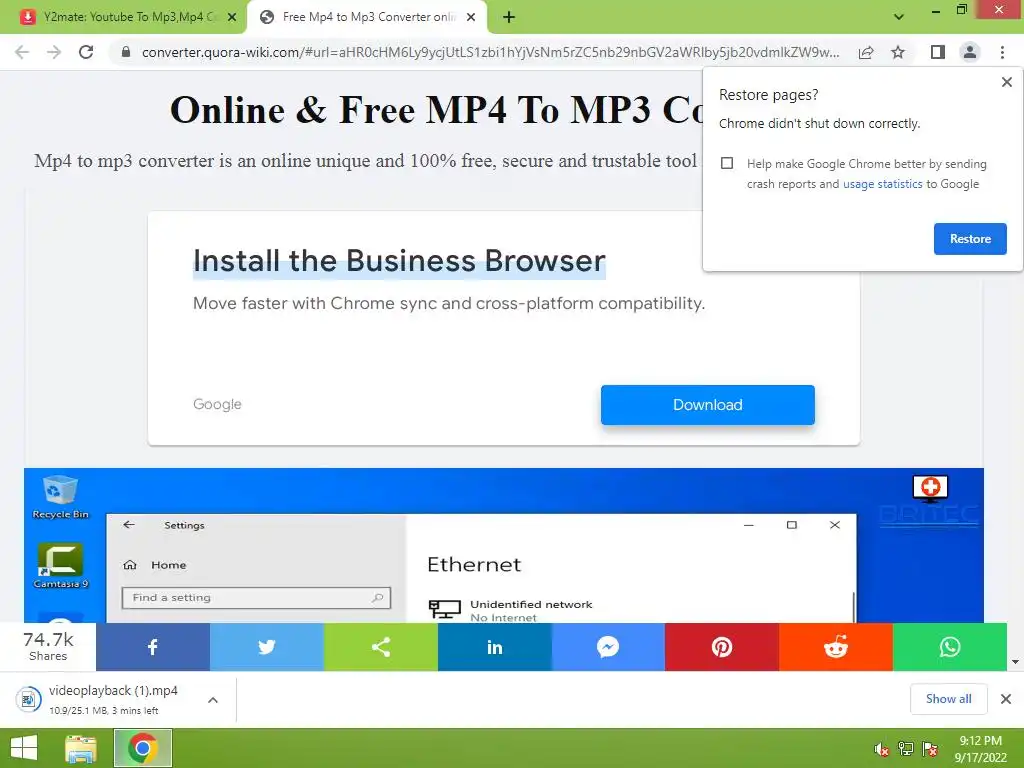Image resolution: width=1024 pixels, height=768 pixels.
Task: Click the browser forward arrow
Action: click(x=54, y=52)
